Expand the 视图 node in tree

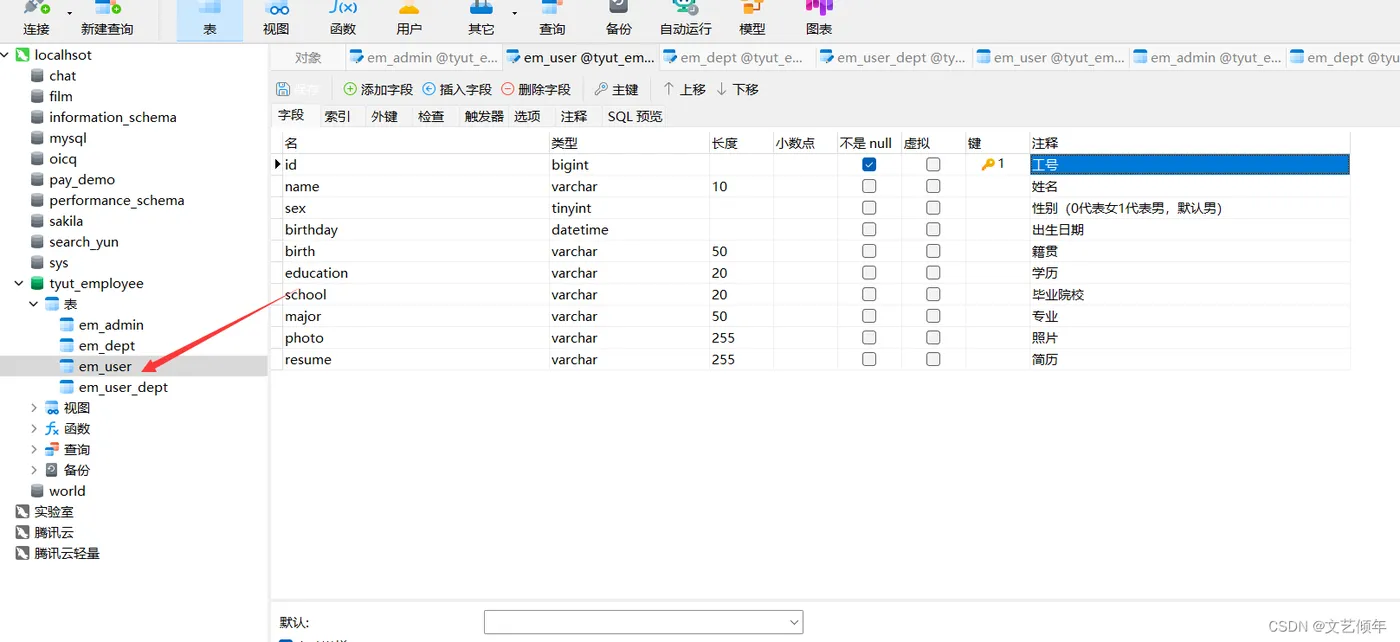[34, 408]
